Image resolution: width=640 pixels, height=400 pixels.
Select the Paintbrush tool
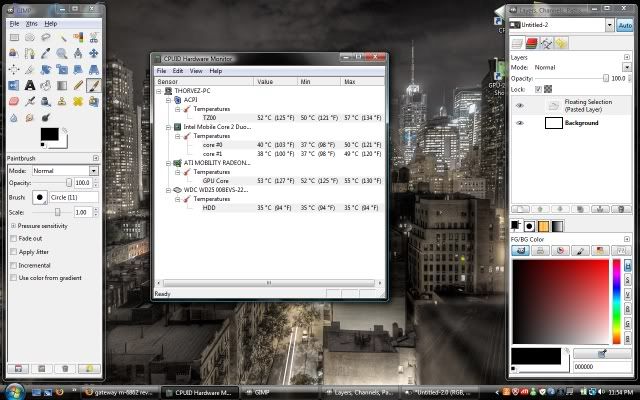pyautogui.click(x=94, y=85)
